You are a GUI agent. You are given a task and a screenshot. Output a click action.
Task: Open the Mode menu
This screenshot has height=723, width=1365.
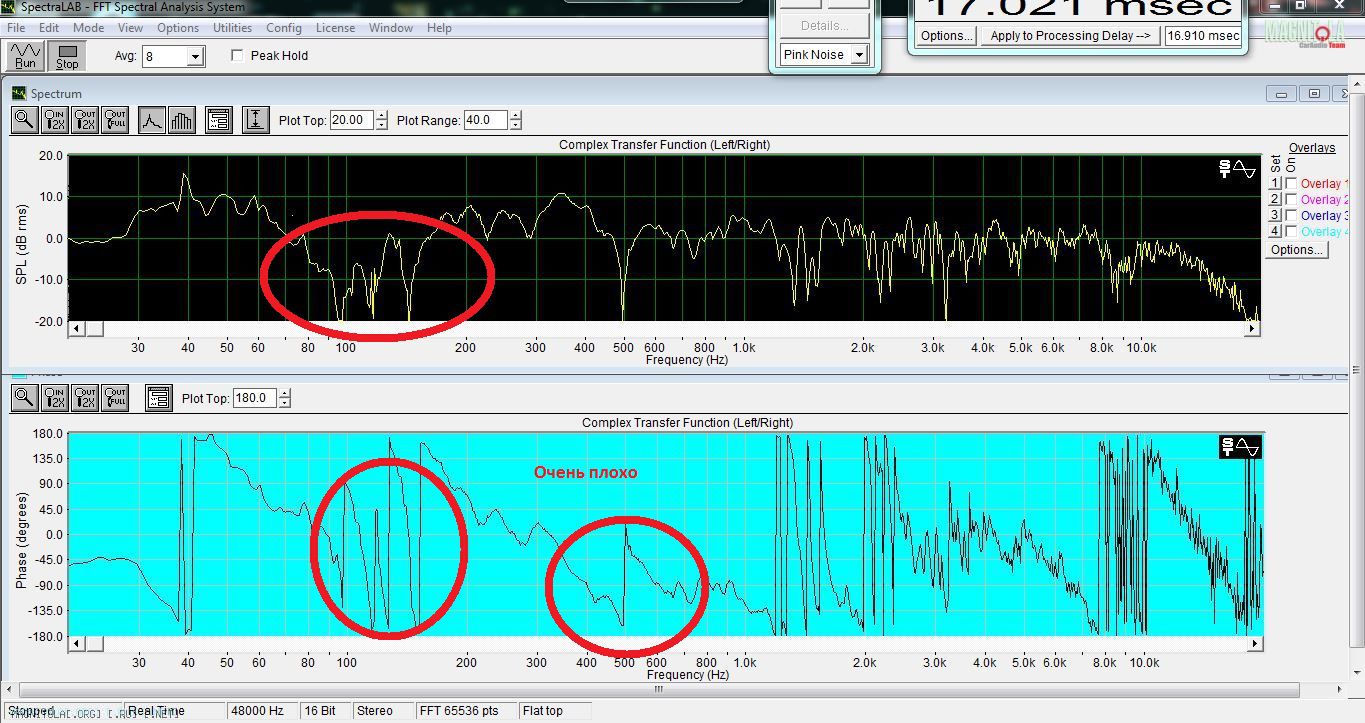coord(88,28)
